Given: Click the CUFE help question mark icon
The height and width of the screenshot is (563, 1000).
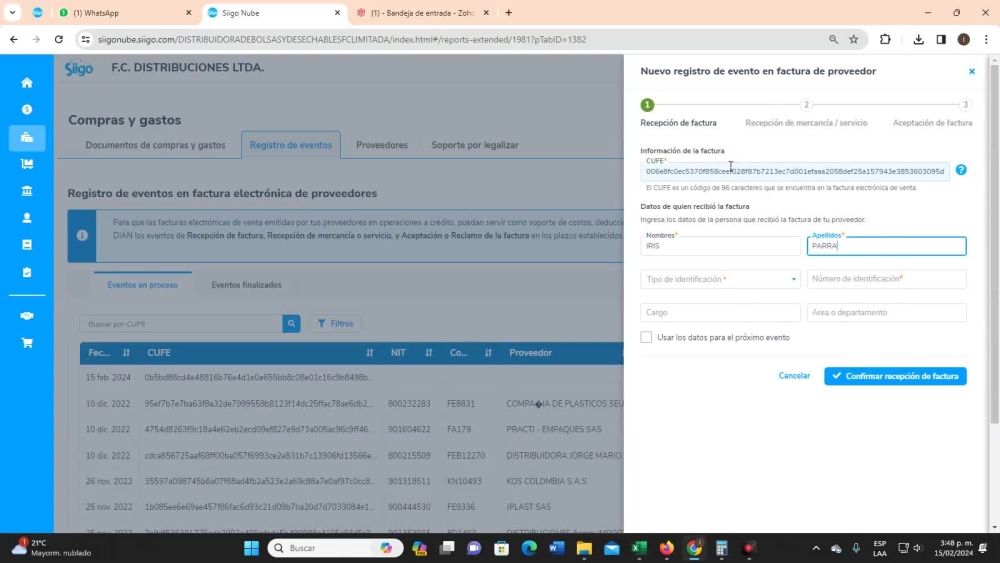Looking at the screenshot, I should [x=961, y=170].
